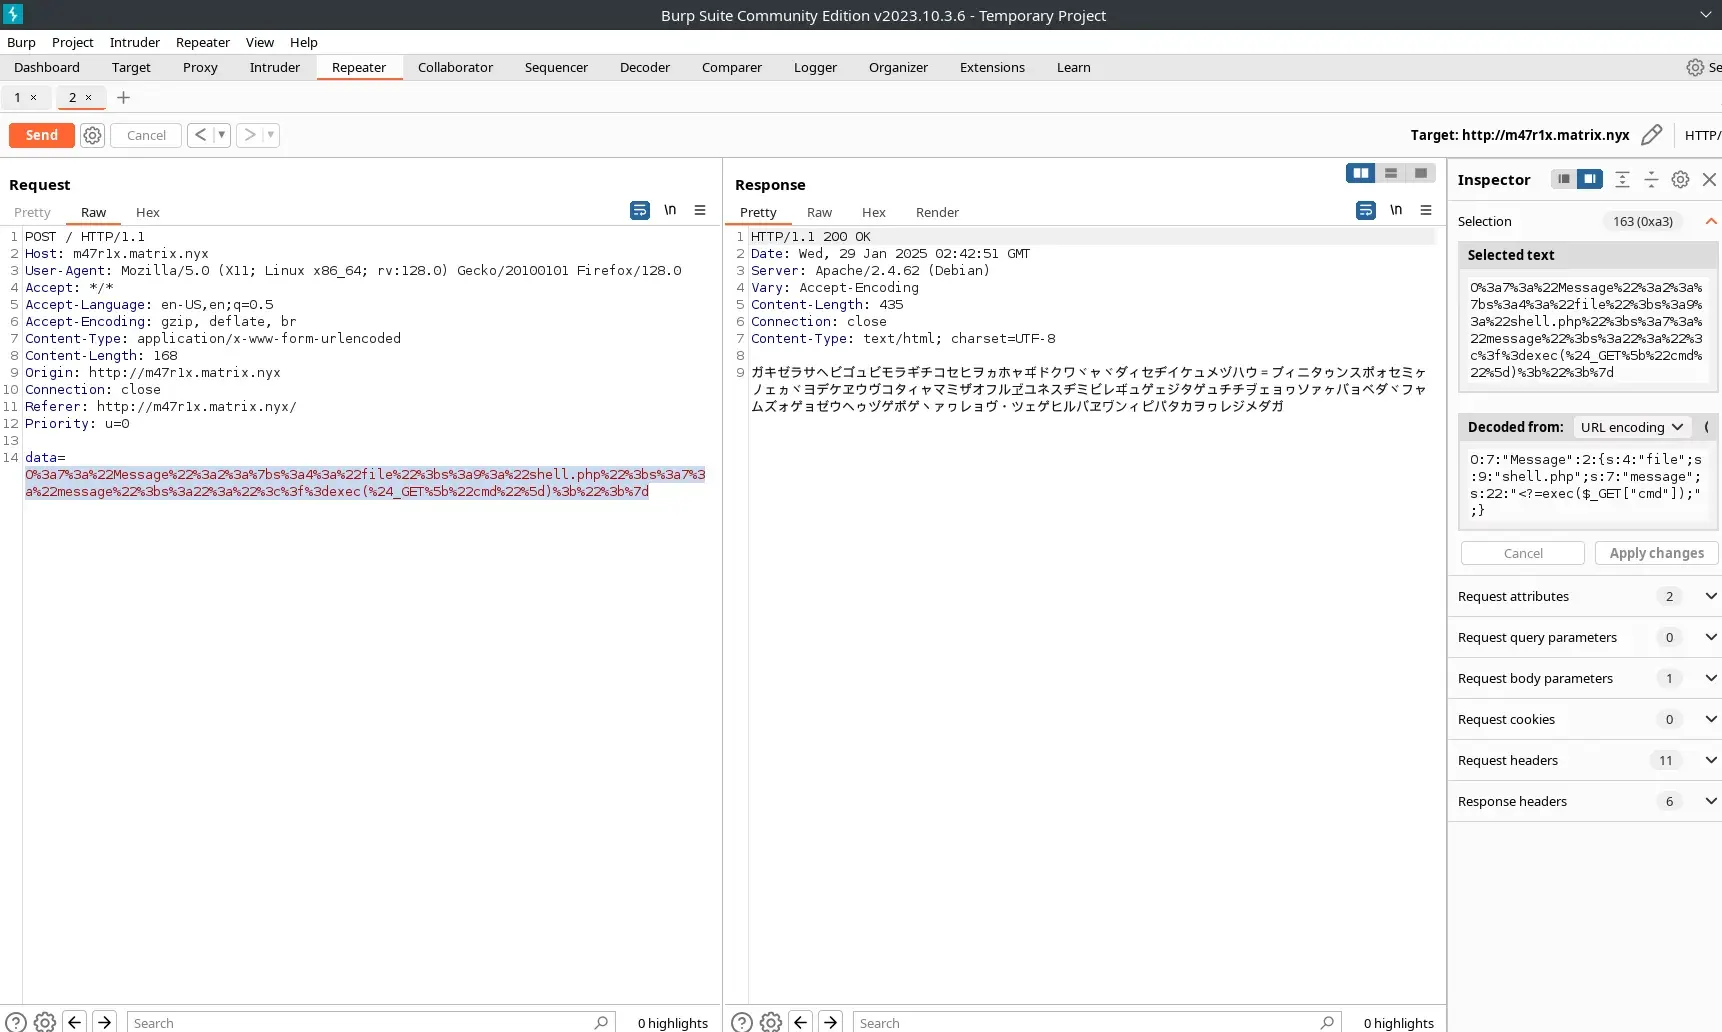Image resolution: width=1722 pixels, height=1032 pixels.
Task: Set Inspector to docked-right layout icon
Action: [1590, 179]
